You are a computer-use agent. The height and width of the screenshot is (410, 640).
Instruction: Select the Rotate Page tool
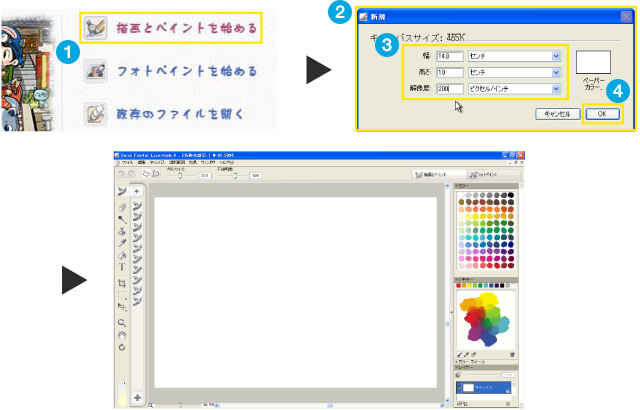[122, 347]
